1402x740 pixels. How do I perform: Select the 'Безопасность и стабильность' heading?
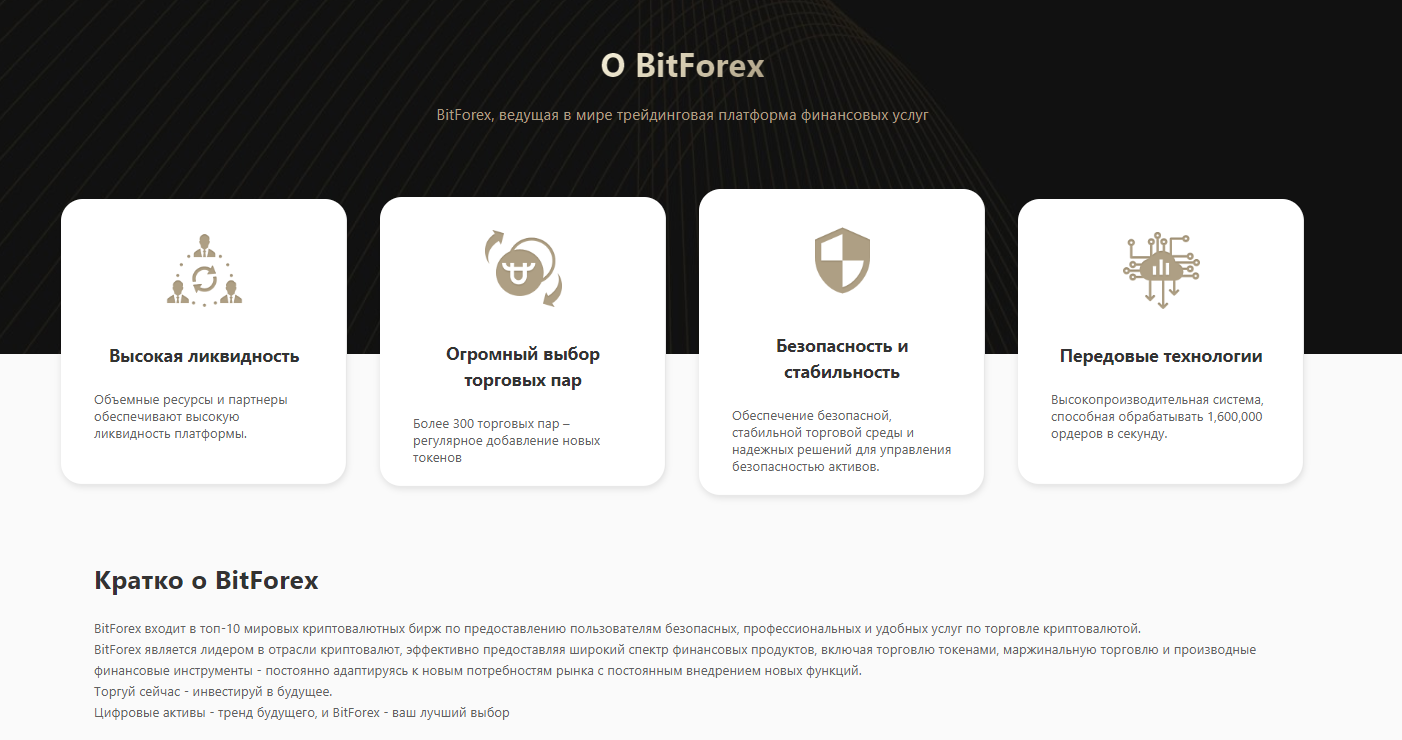(842, 359)
